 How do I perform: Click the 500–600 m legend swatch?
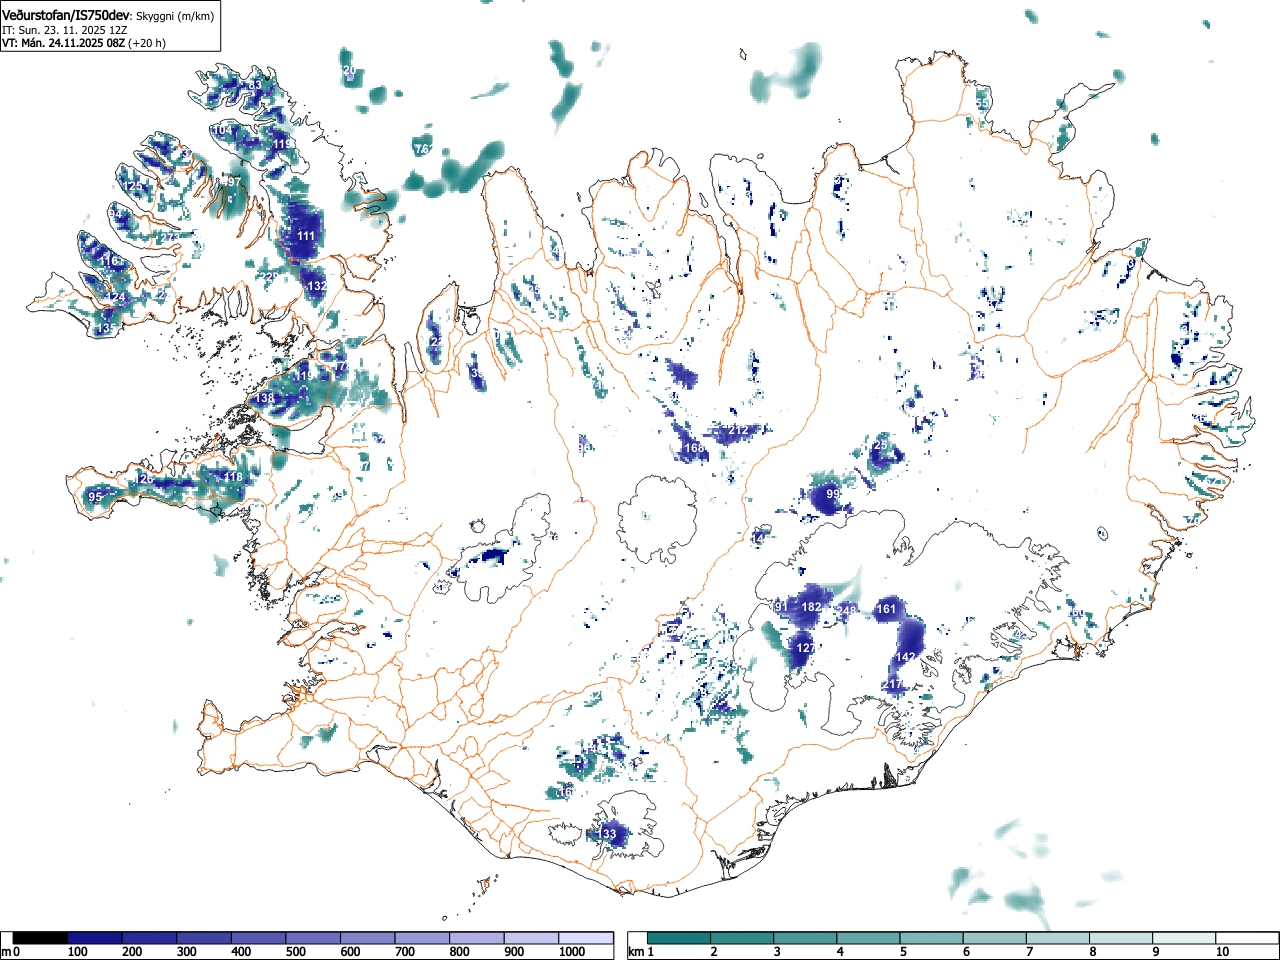coord(313,938)
